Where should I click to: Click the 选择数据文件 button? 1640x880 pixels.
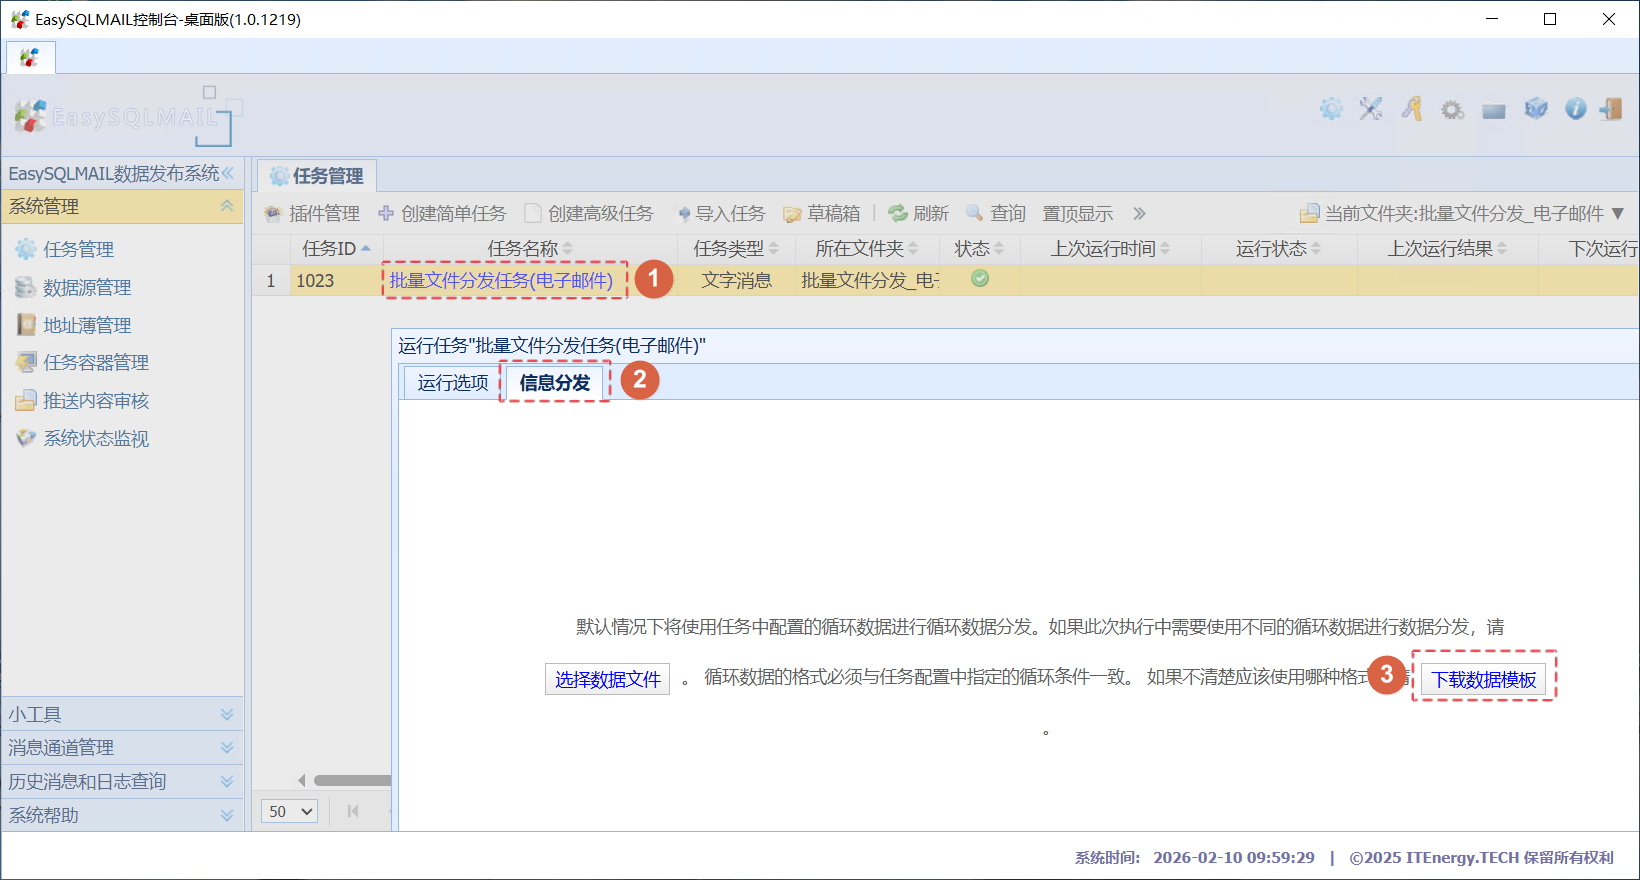607,679
